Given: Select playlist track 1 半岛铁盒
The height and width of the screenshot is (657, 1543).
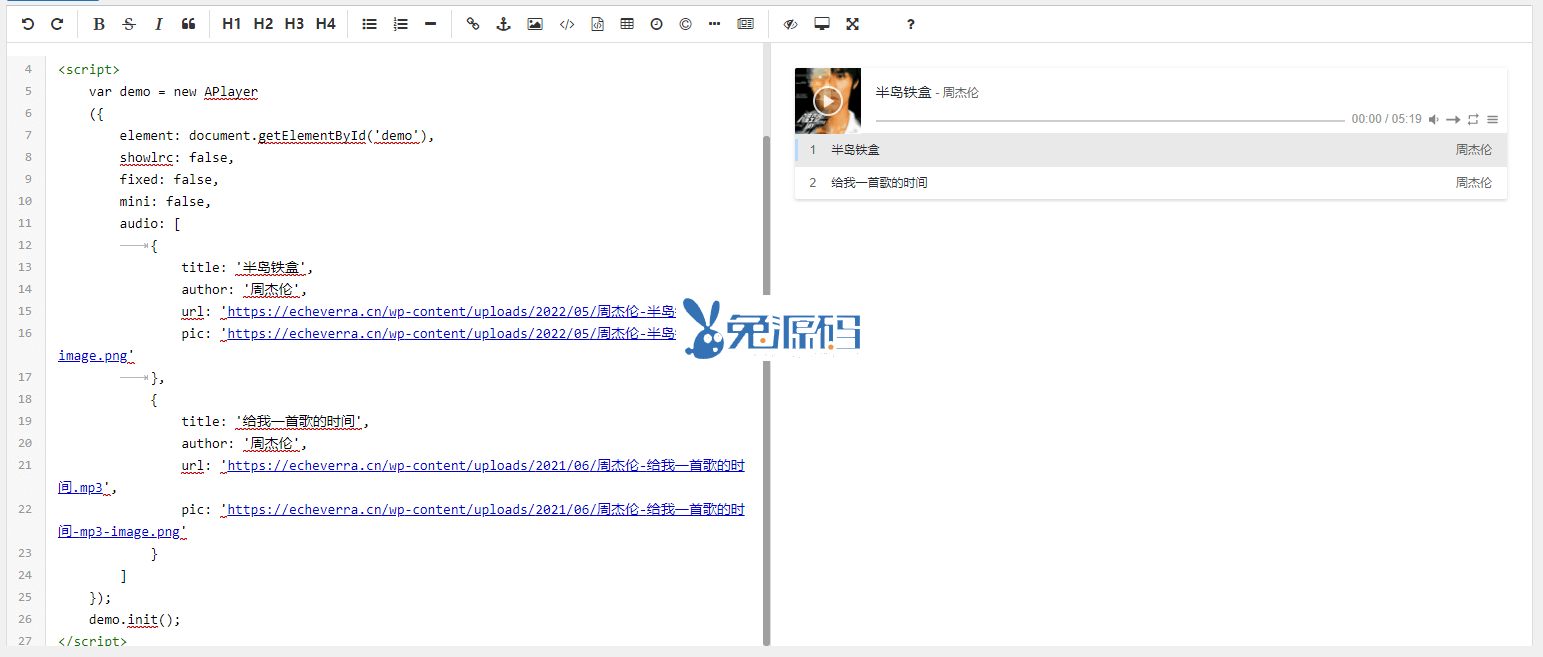Looking at the screenshot, I should pos(1150,150).
